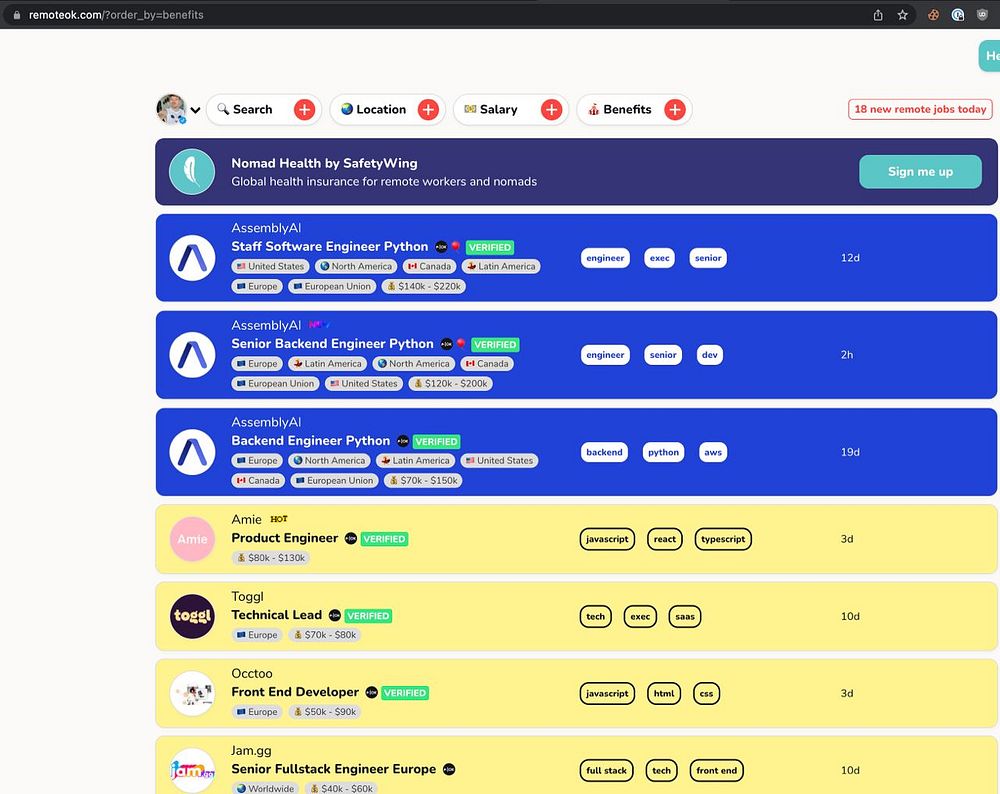
Task: Click the dev tag on Senior Backend Engineer row
Action: (709, 355)
